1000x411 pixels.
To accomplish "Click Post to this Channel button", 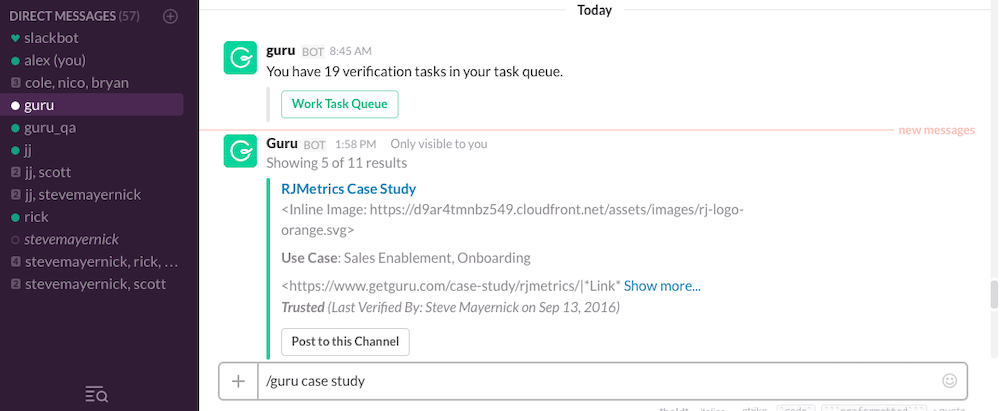I will coord(345,341).
